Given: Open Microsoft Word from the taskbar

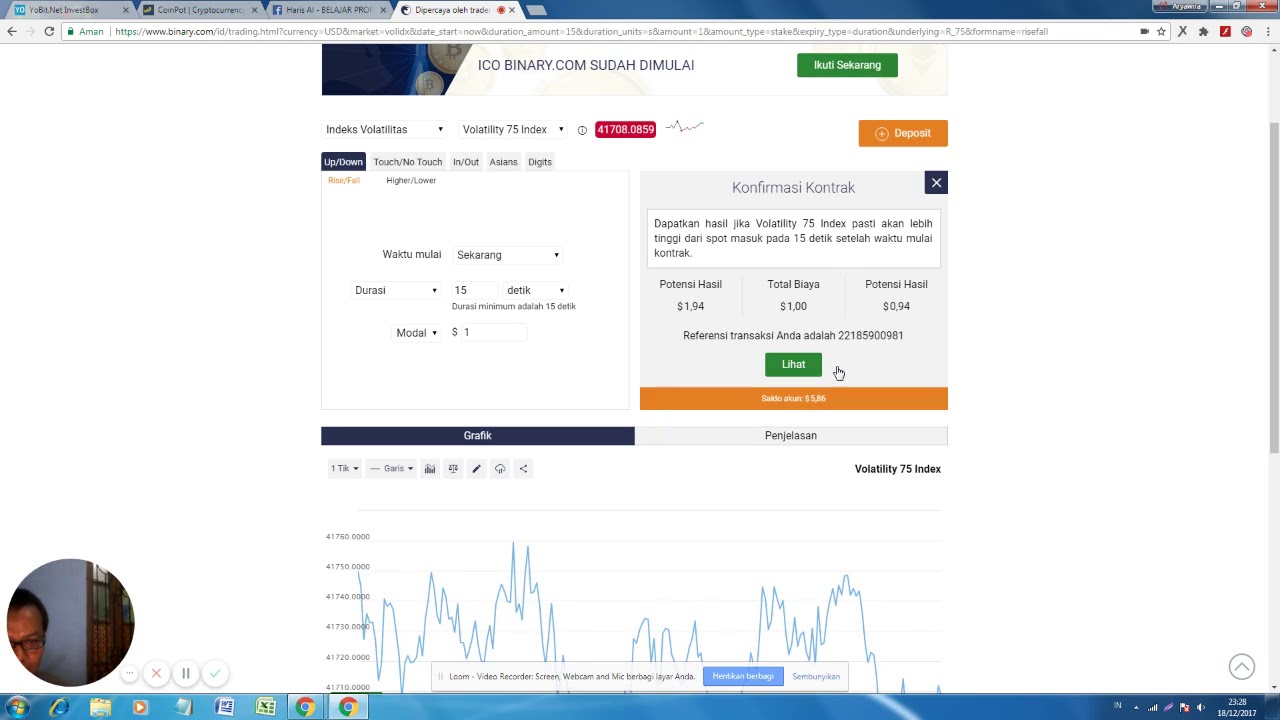Looking at the screenshot, I should coord(224,707).
